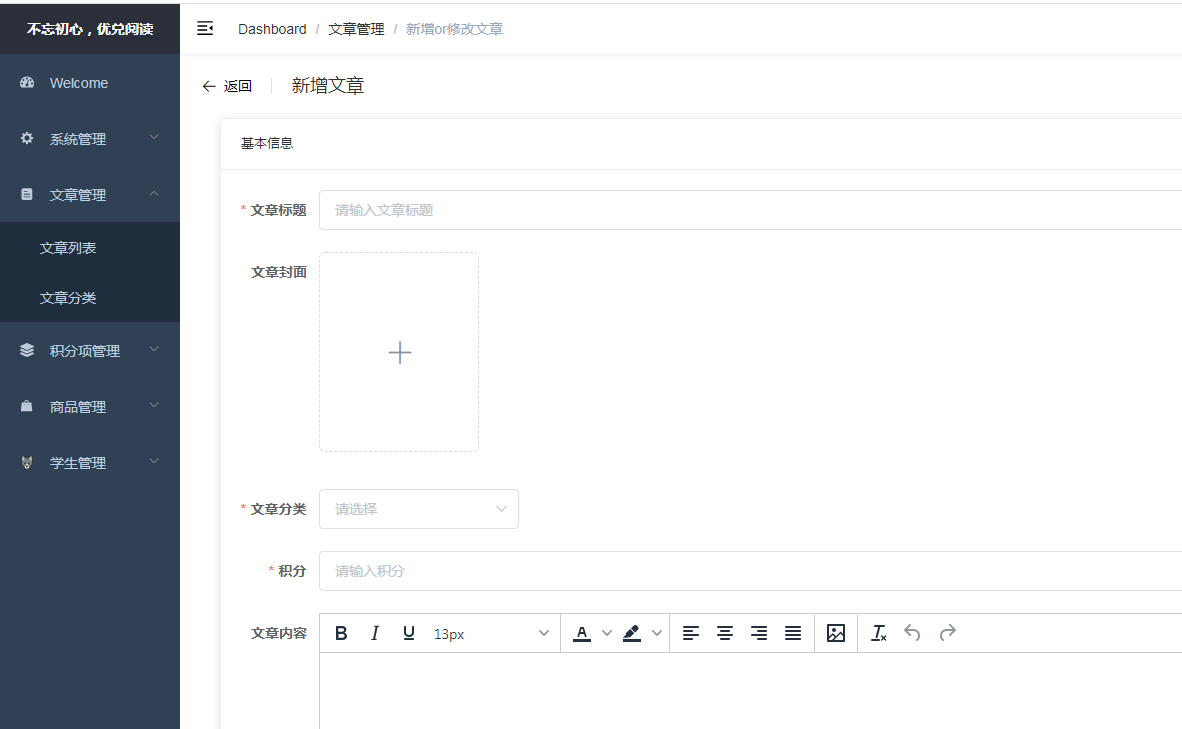Viewport: 1182px width, 729px height.
Task: Click the 商品管理 bag icon
Action: pos(27,406)
